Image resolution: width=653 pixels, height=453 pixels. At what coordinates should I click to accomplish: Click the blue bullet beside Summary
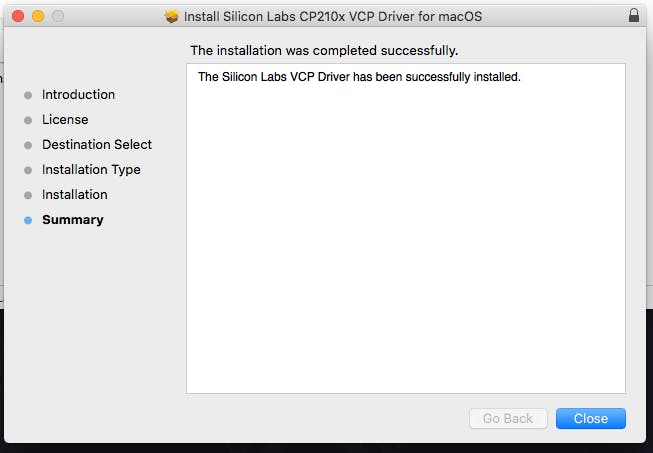click(28, 221)
